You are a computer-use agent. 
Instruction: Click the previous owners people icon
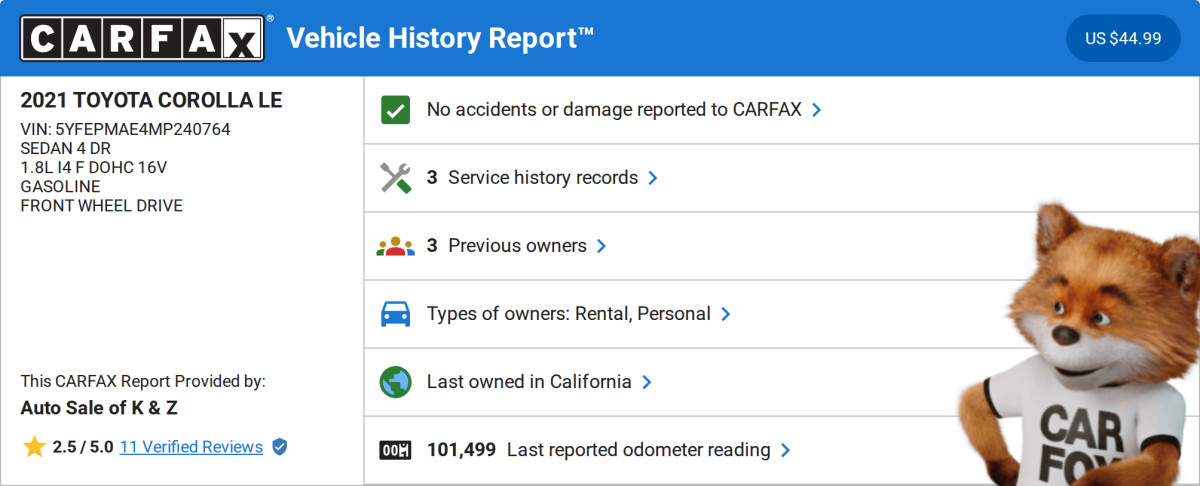[396, 246]
